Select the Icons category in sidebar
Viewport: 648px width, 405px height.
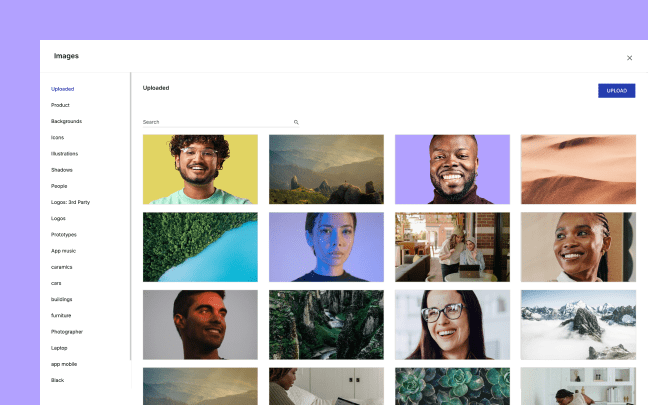57,137
